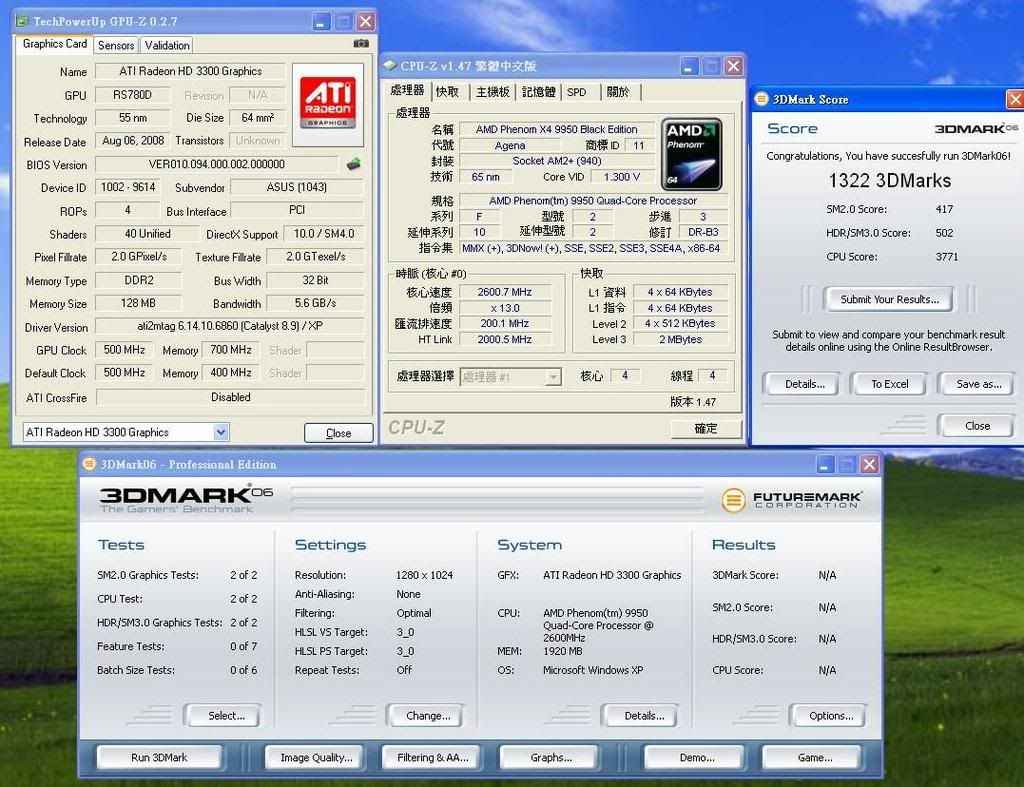
Task: Click Change under Settings in 3DMark06
Action: coord(428,716)
